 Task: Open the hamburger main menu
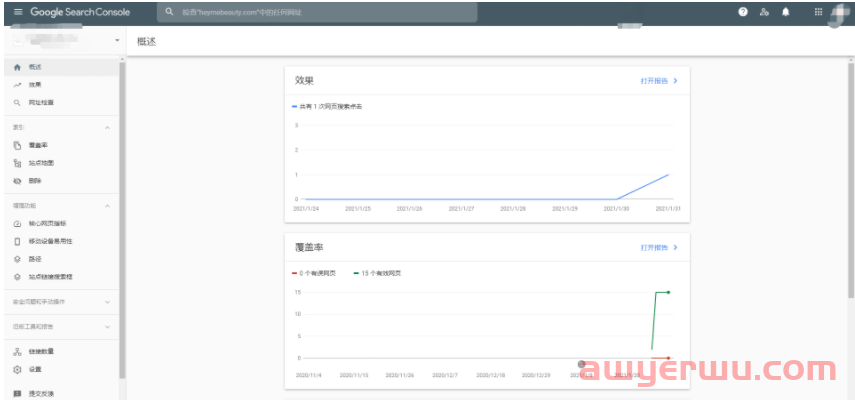pos(18,12)
